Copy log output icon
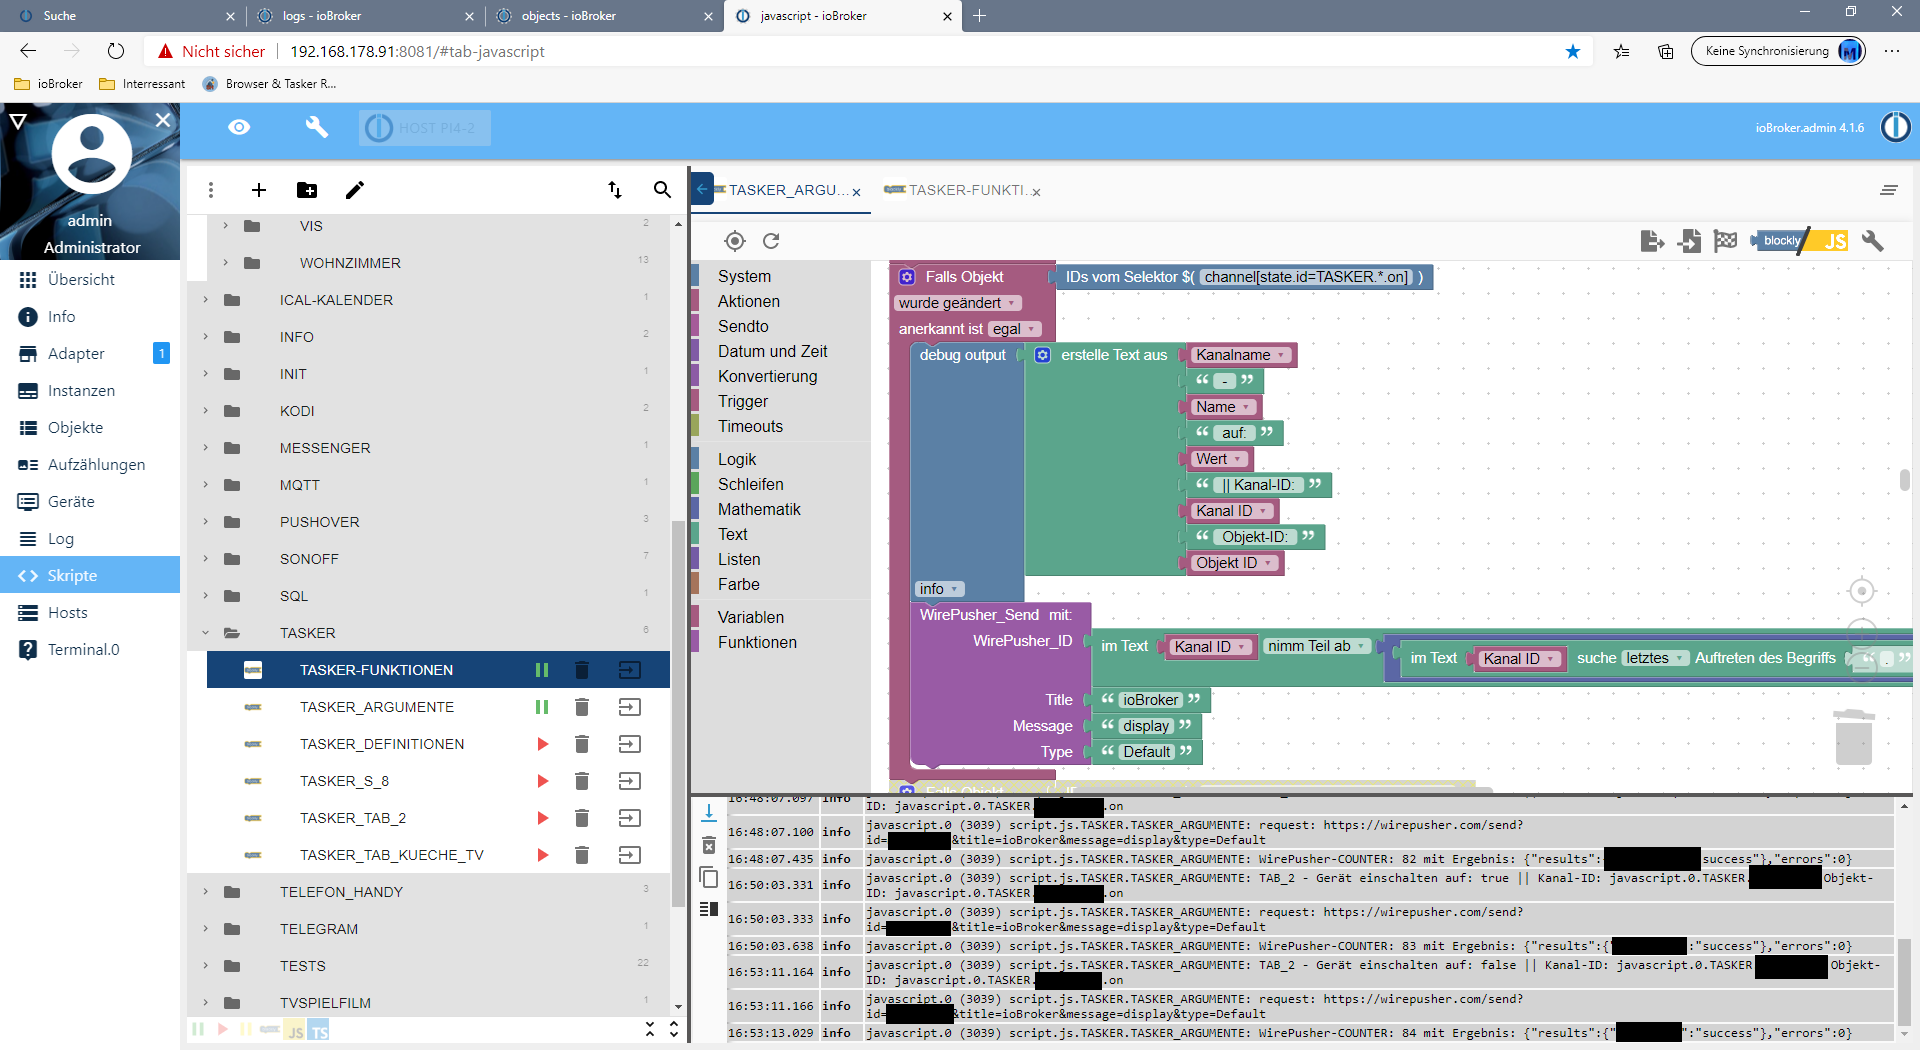This screenshot has width=1920, height=1050. (x=709, y=878)
